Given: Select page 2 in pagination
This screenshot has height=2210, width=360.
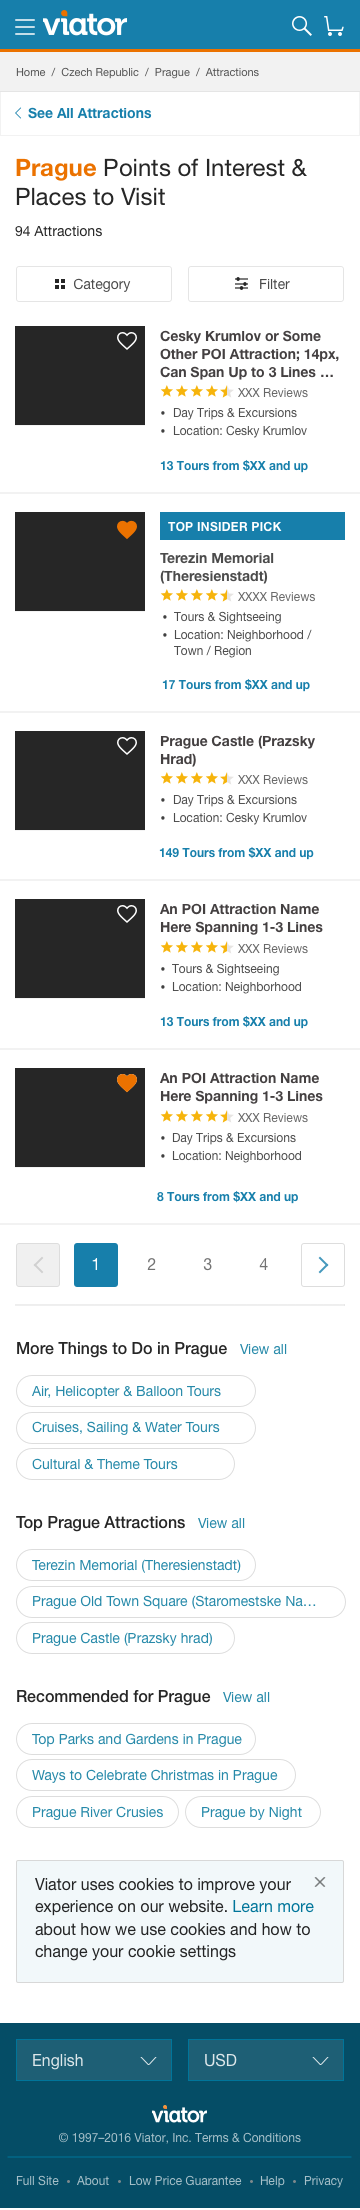Looking at the screenshot, I should [151, 1265].
